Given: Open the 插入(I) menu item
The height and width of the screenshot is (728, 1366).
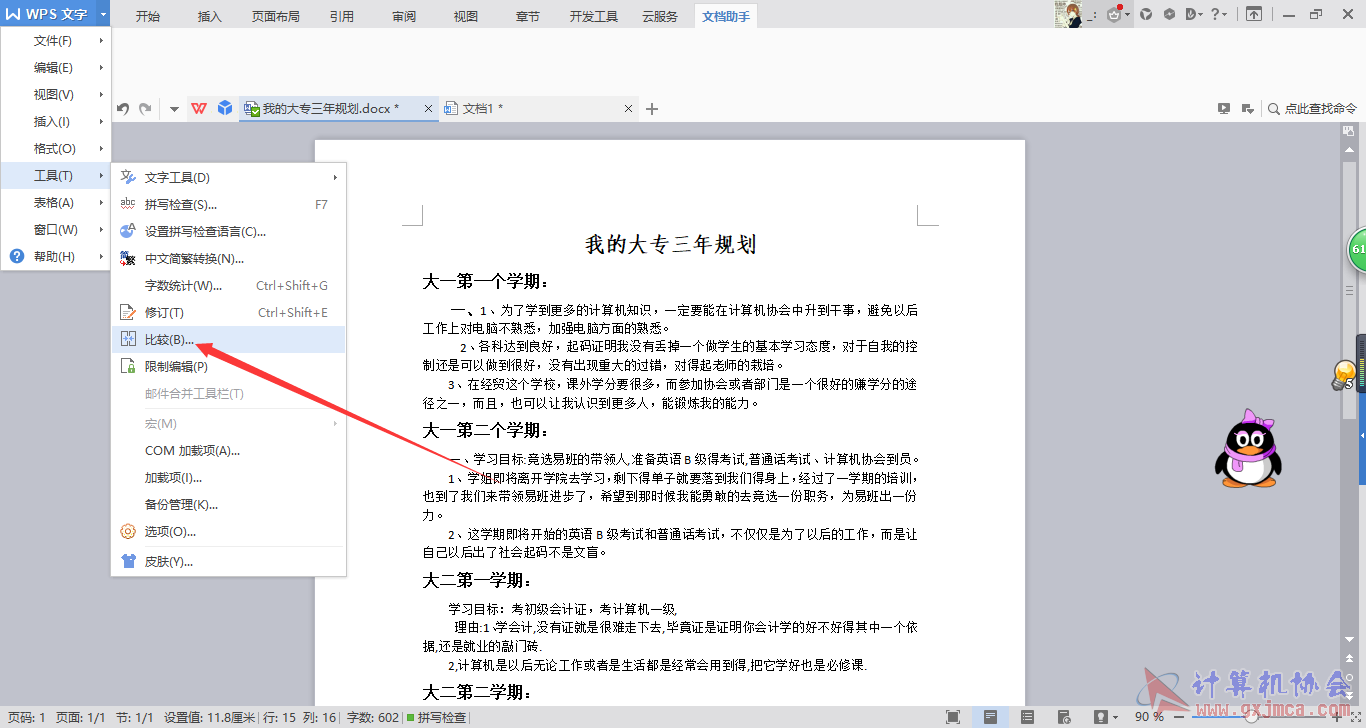Looking at the screenshot, I should pos(56,122).
